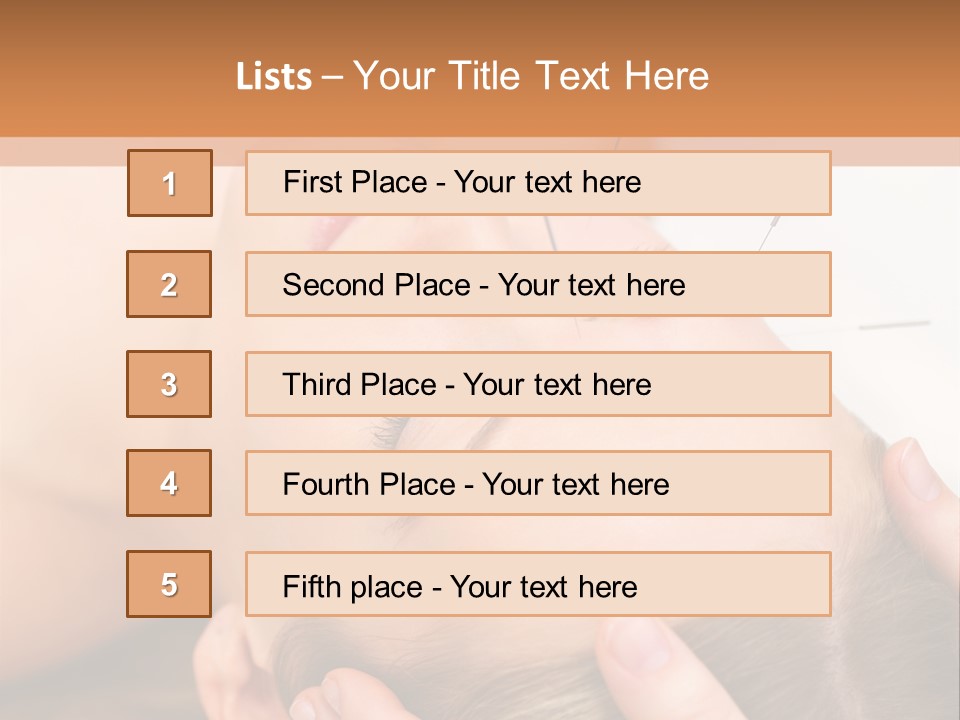The height and width of the screenshot is (720, 960).
Task: Click the dash in the slide title
Action: pos(332,77)
